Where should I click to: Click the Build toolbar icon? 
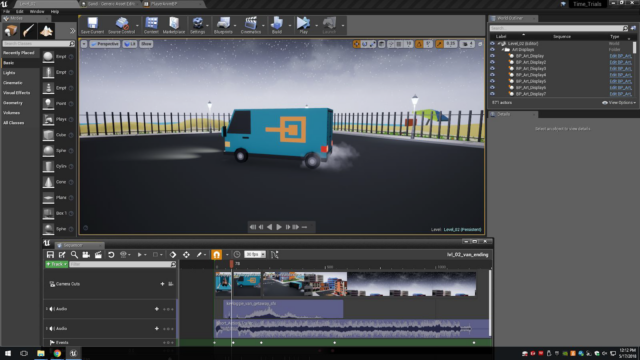pos(277,25)
